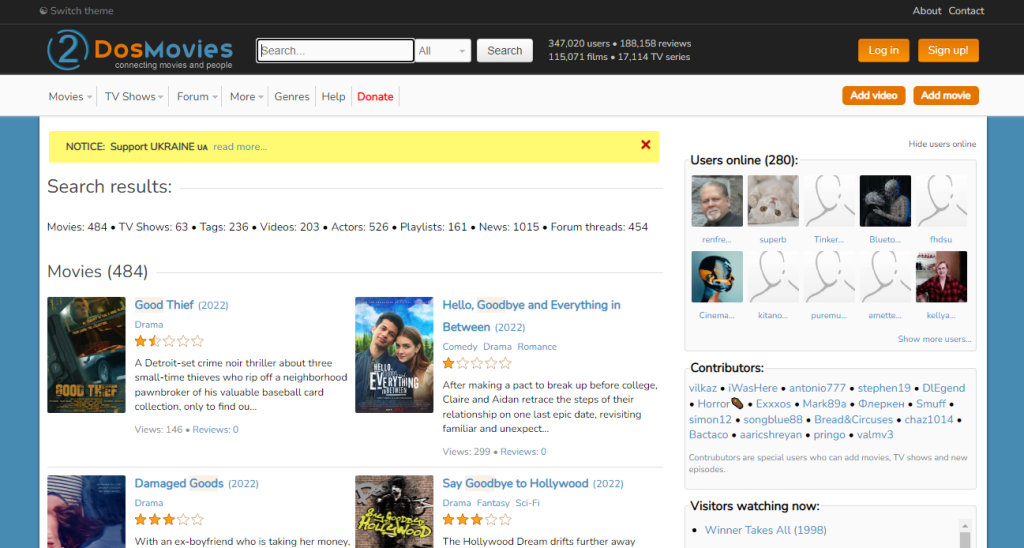Click Hello, Goodbye star rating
The image size is (1024, 548).
coord(477,363)
